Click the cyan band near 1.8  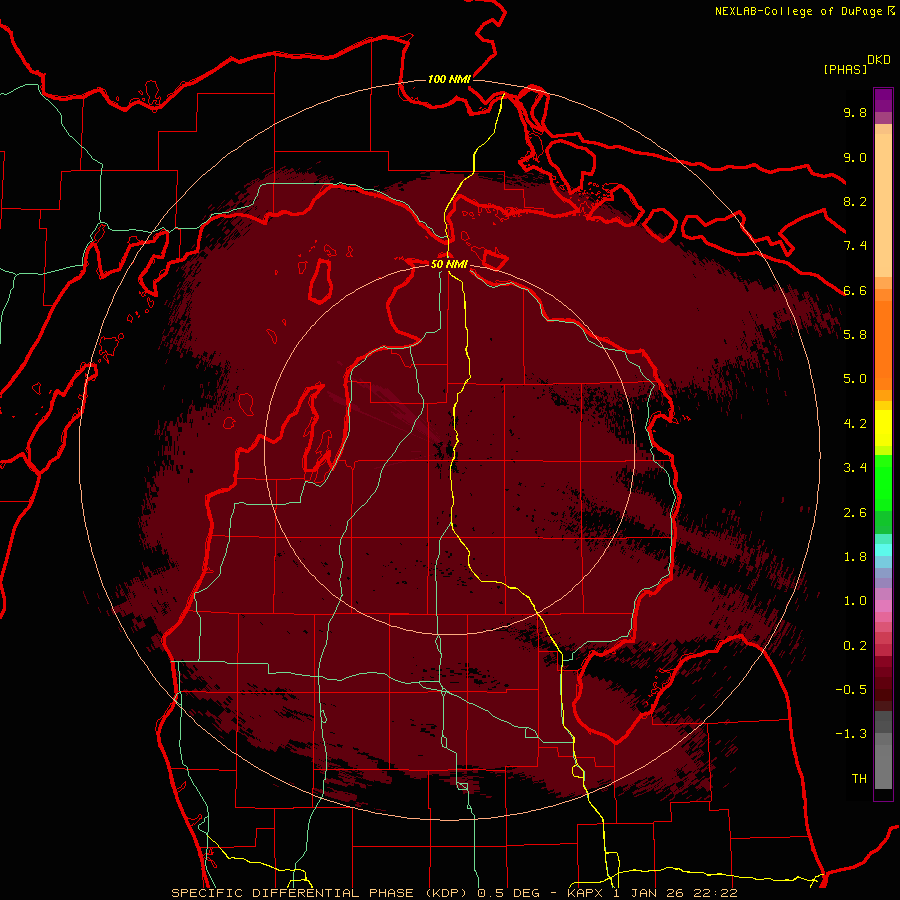[x=883, y=550]
